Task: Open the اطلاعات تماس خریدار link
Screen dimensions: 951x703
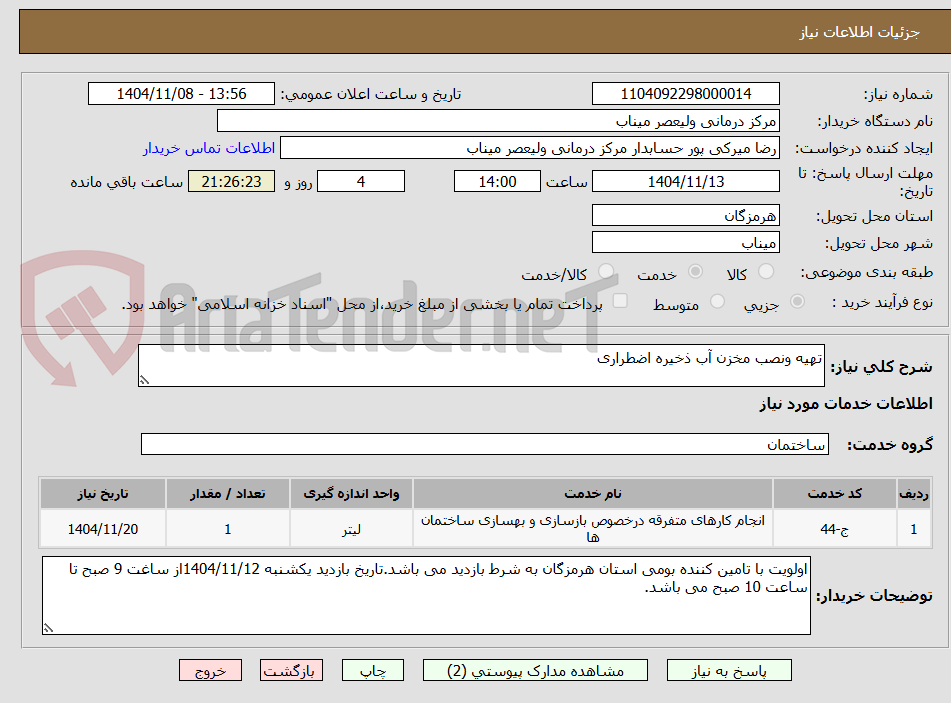Action: pos(209,148)
